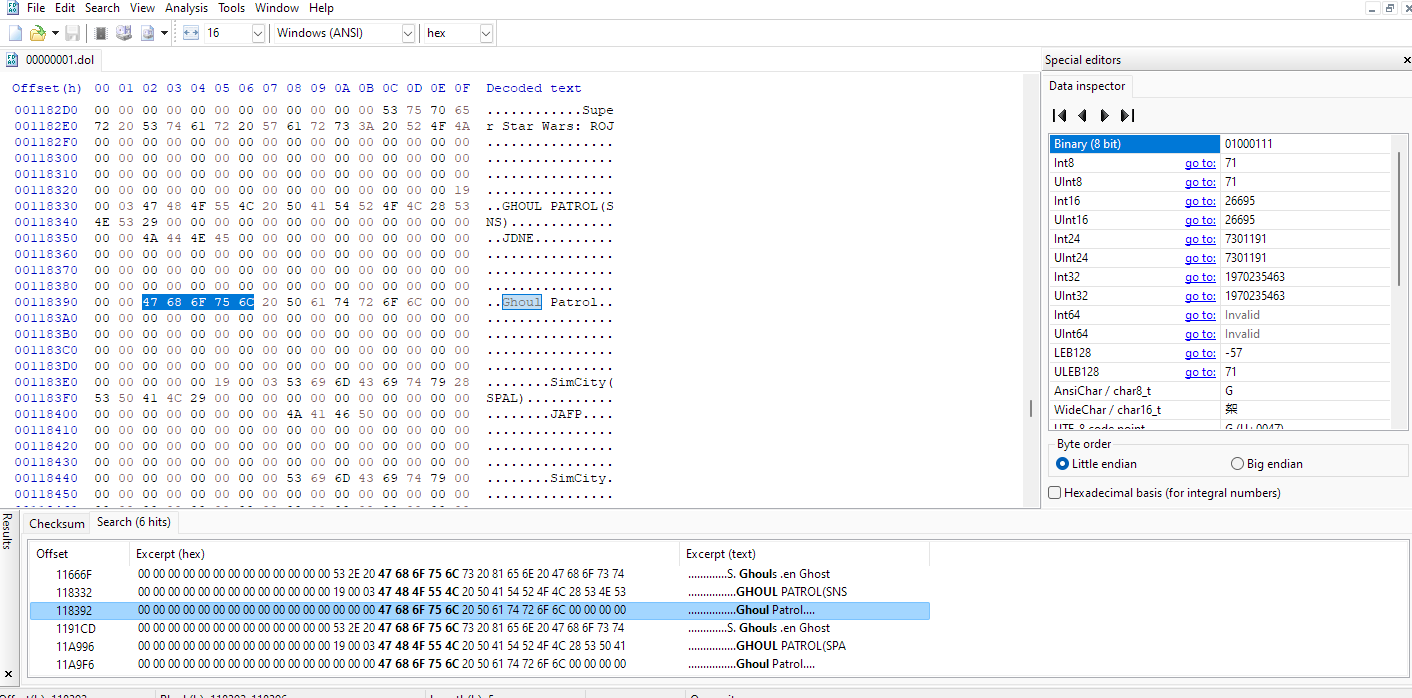Click 'go to:' link for UInt32
The image size is (1412, 698).
pos(1200,296)
